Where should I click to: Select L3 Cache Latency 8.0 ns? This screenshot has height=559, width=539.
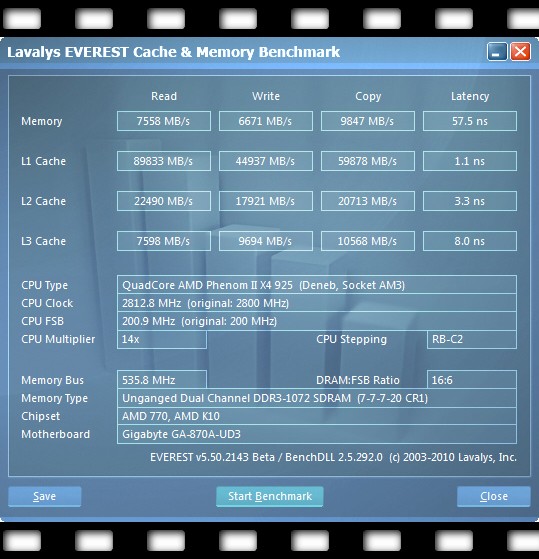tap(469, 241)
